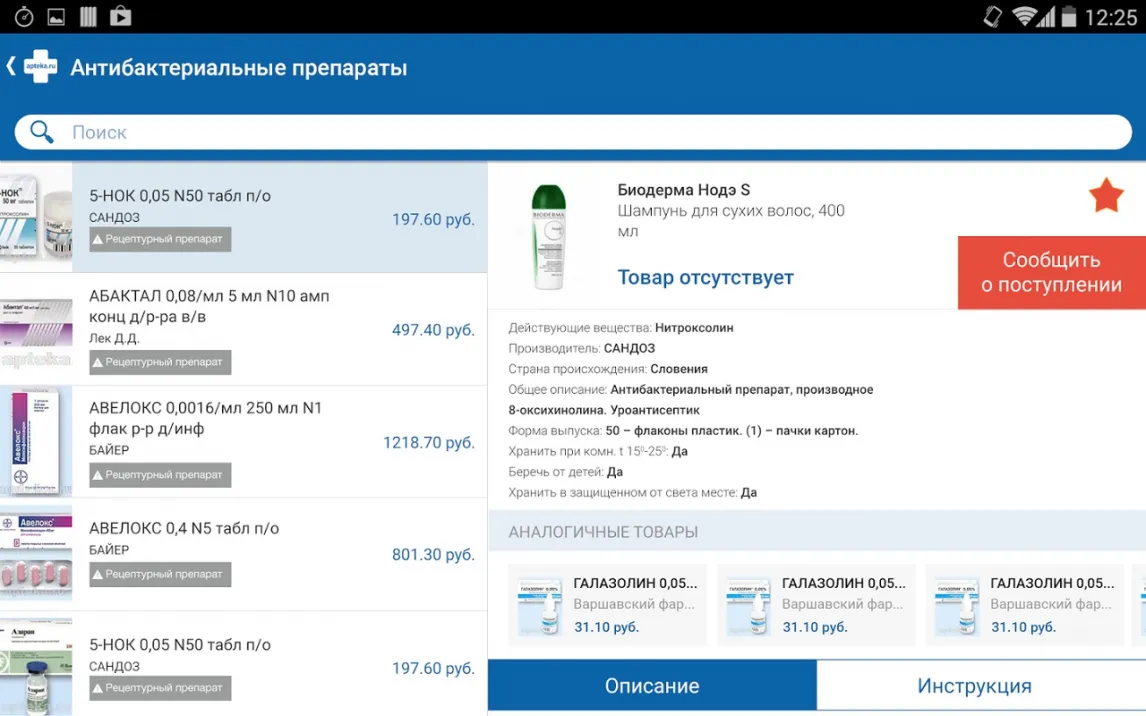
Task: Tap the Play Store bag status icon
Action: (121, 16)
